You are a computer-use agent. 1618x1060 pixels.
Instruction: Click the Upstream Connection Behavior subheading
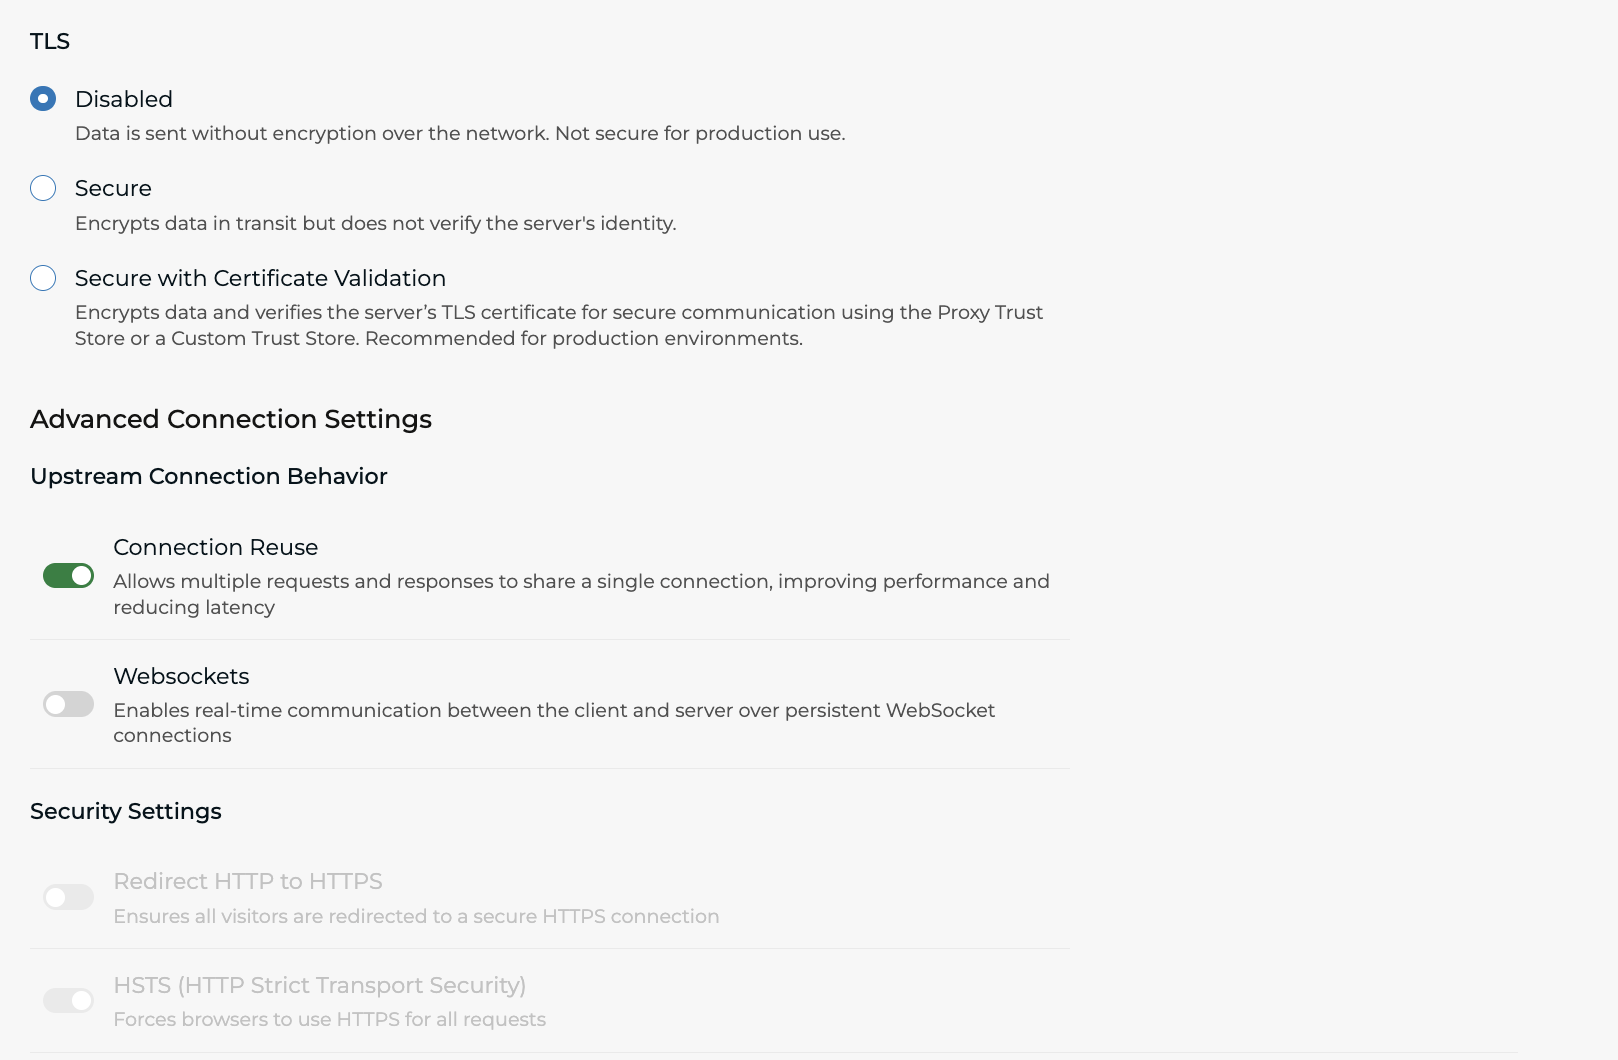[x=209, y=476]
